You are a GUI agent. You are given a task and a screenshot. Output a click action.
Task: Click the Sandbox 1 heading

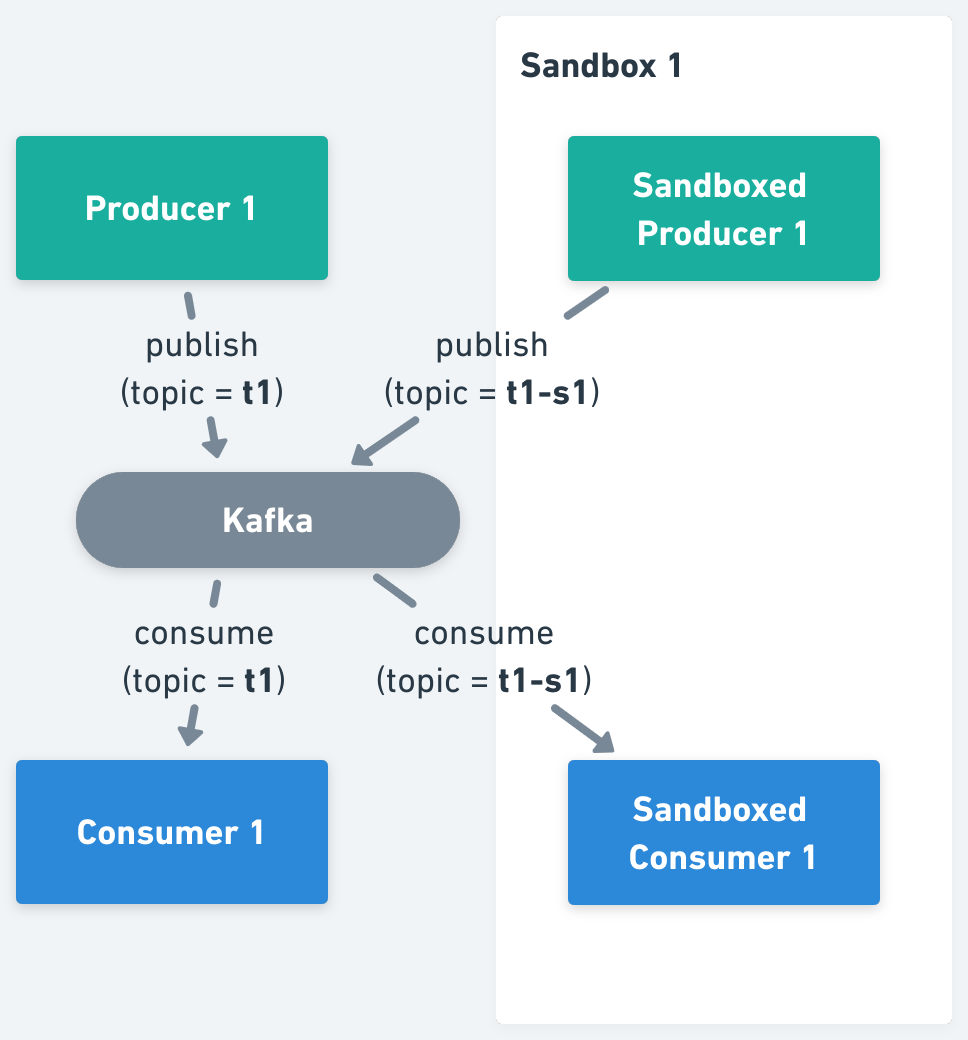[601, 66]
